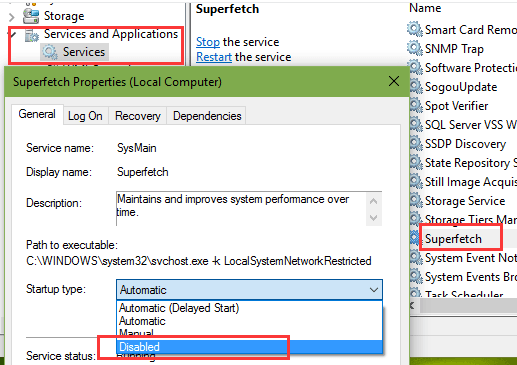This screenshot has height=365, width=517.
Task: Collapse the Services and Applications node
Action: 13,34
